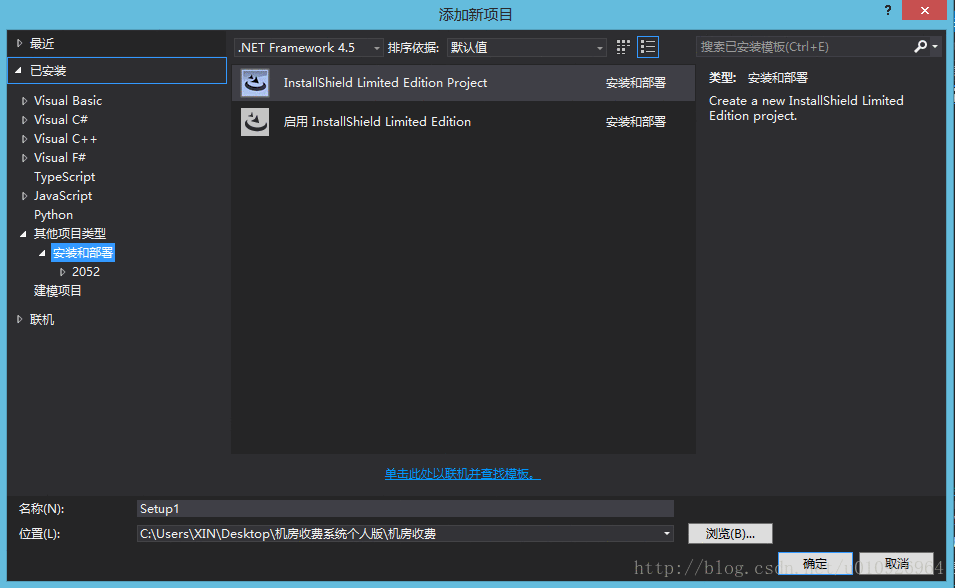Image resolution: width=955 pixels, height=588 pixels.
Task: Open the help question mark
Action: click(x=888, y=10)
